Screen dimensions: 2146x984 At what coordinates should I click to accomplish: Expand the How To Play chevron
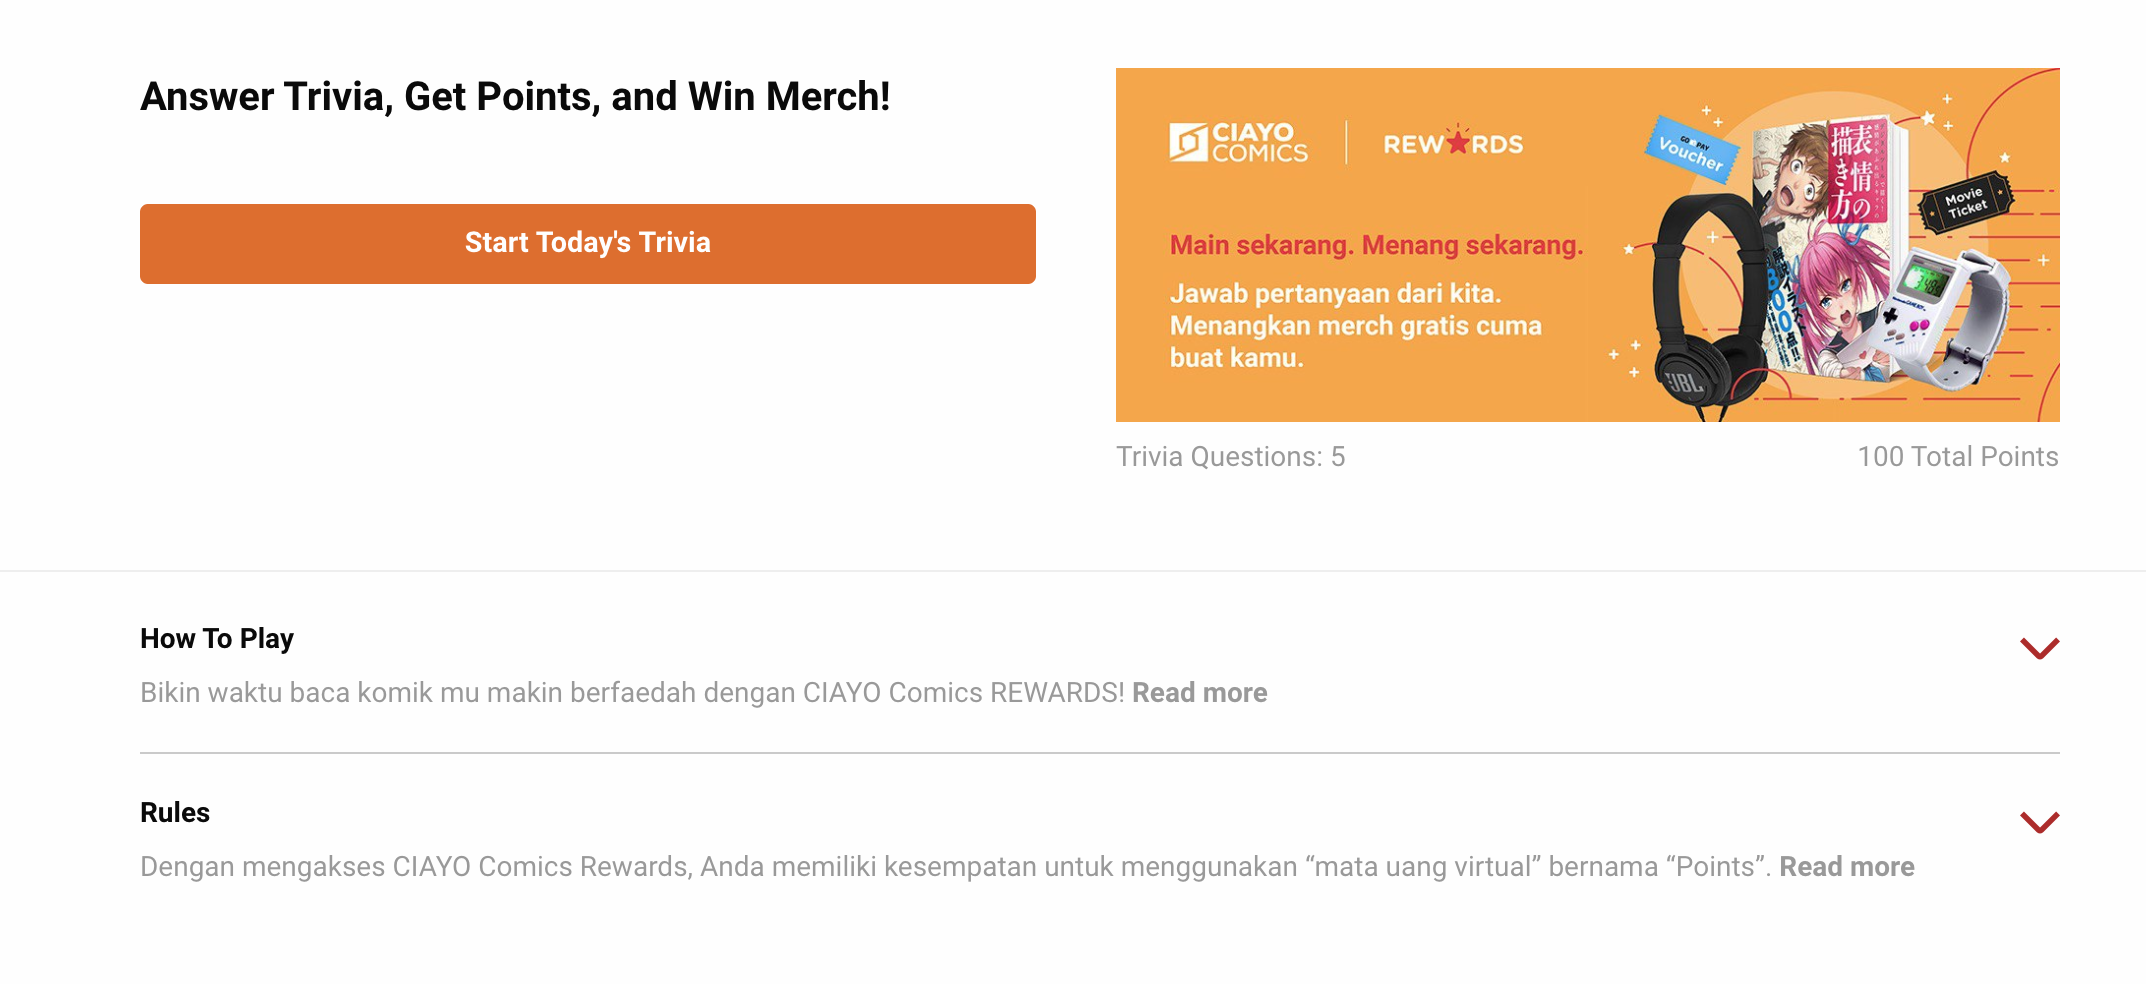pyautogui.click(x=2039, y=648)
